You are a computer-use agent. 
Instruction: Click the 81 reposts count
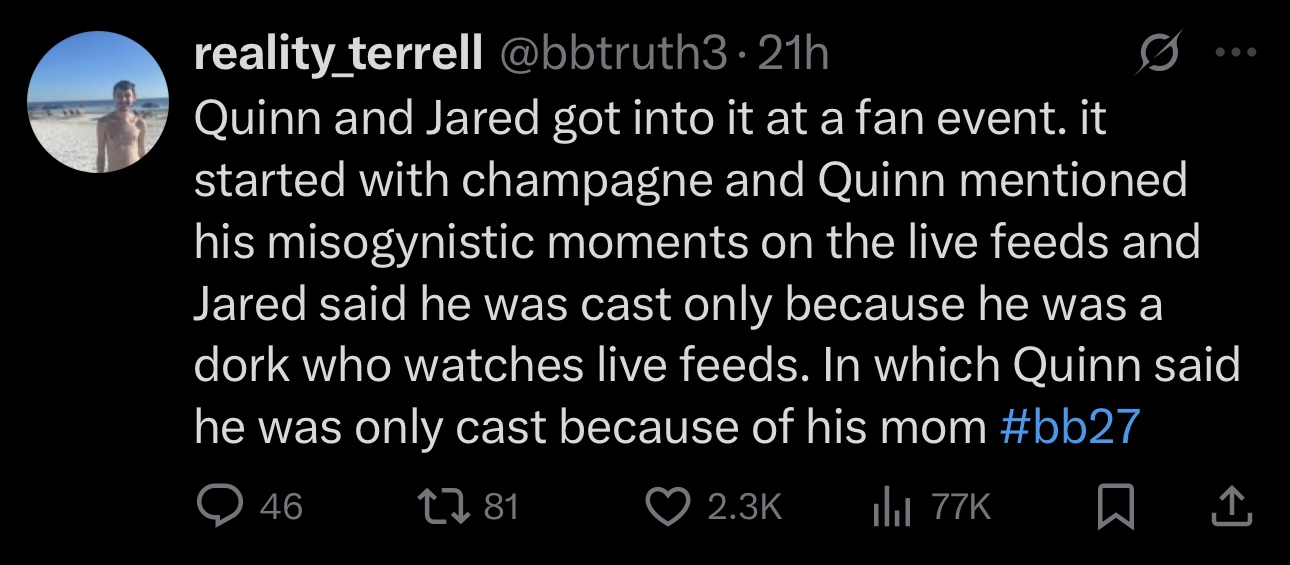point(500,507)
